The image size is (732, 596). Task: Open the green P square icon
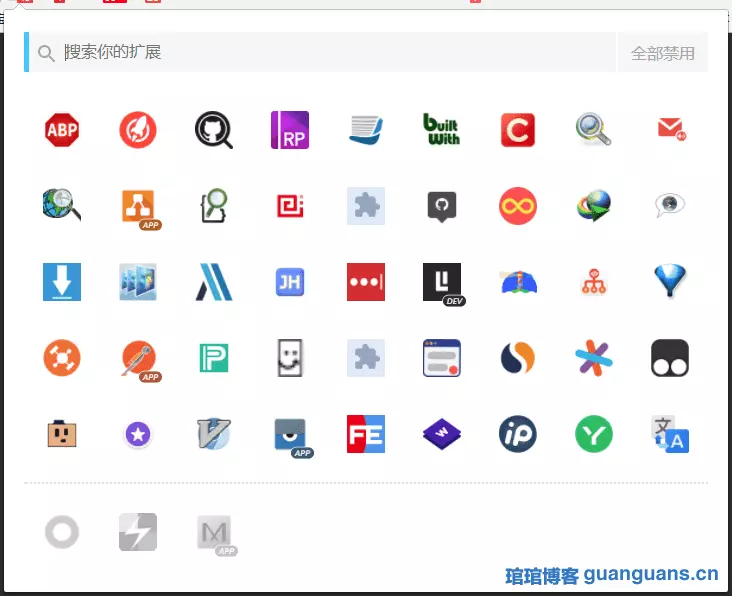(214, 358)
